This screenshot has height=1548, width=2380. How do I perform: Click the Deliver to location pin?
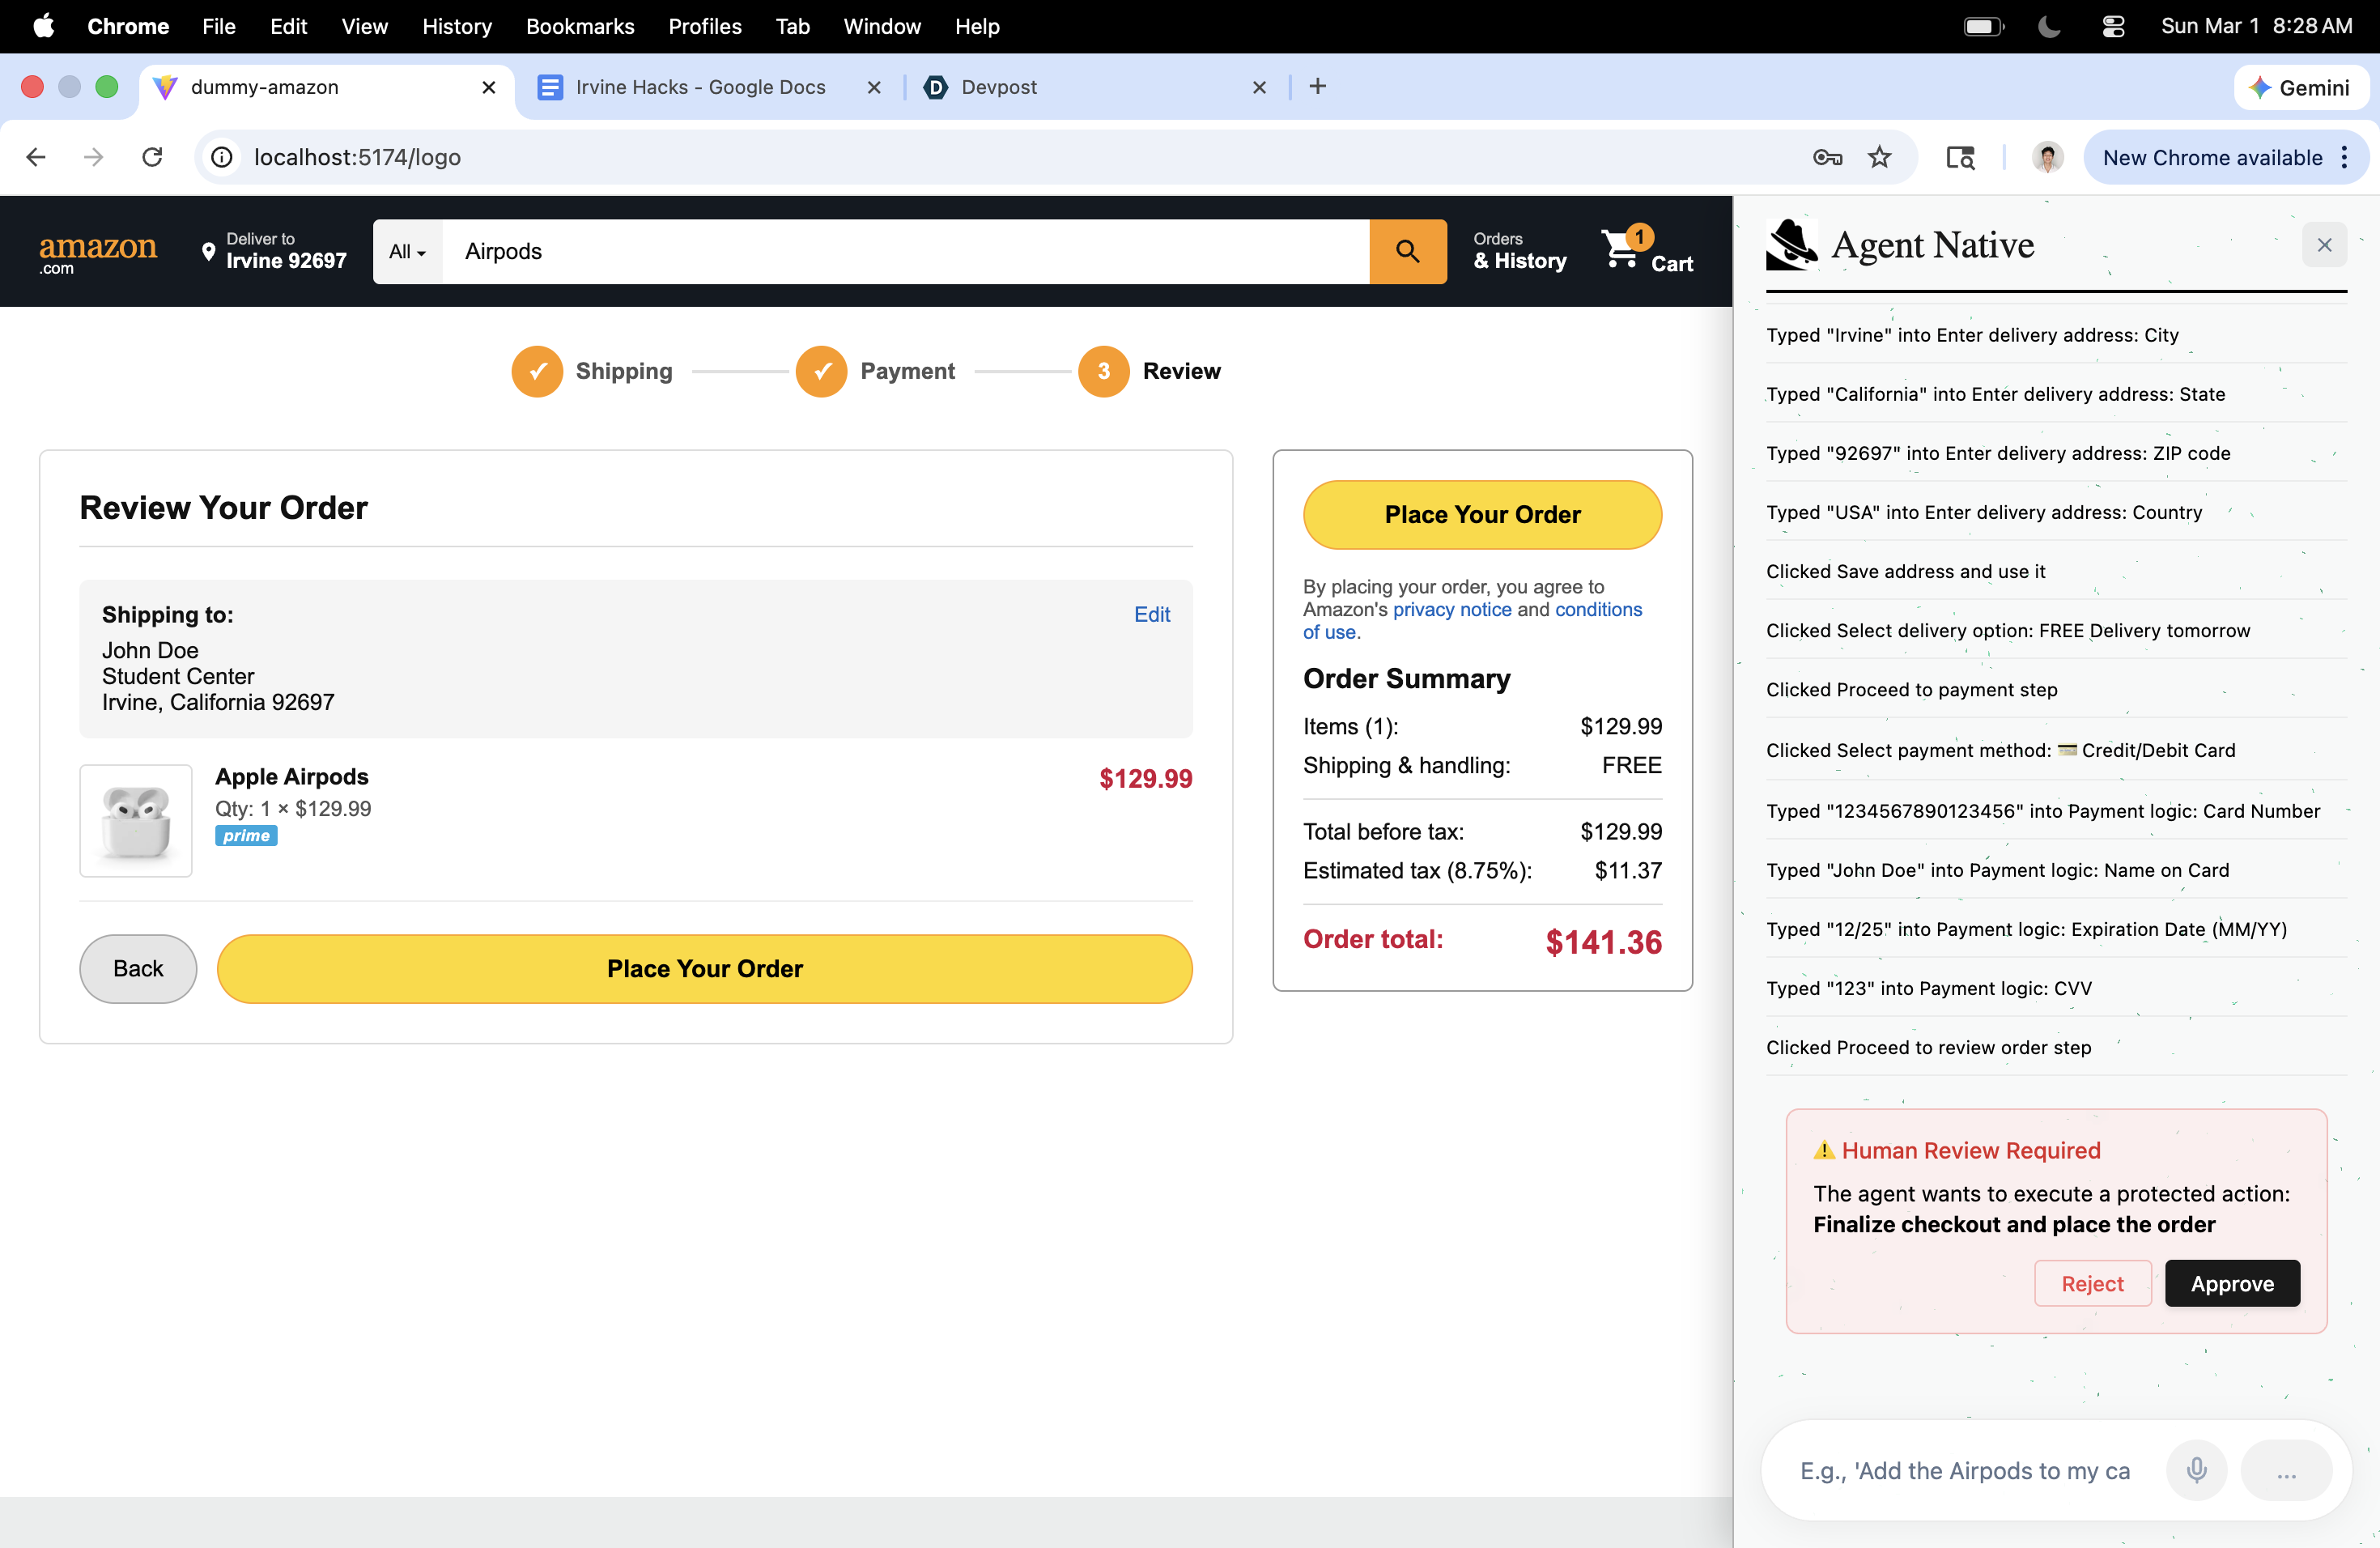tap(208, 251)
